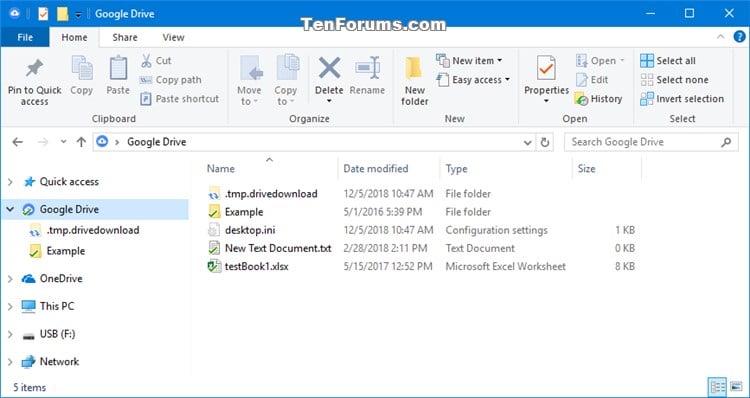Click Select none in ribbon
The width and height of the screenshot is (750, 398).
click(674, 80)
